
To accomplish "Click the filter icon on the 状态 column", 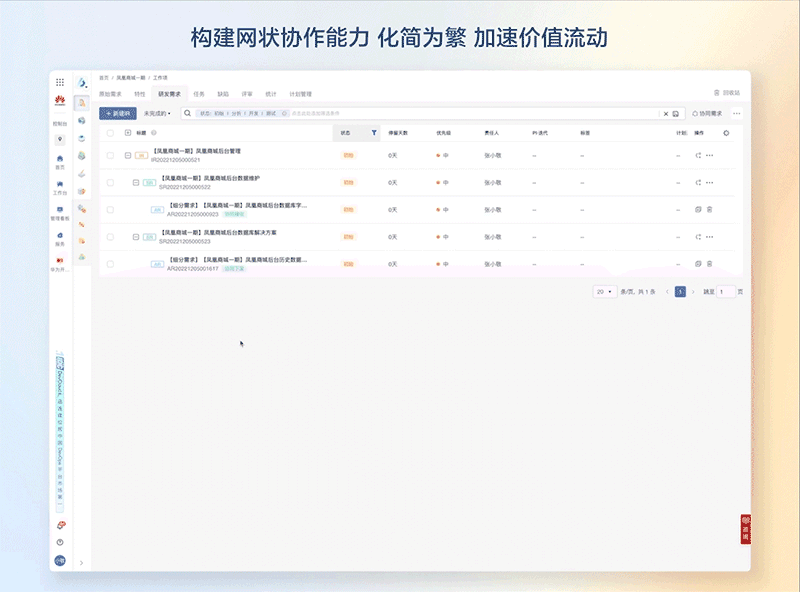I will (374, 131).
